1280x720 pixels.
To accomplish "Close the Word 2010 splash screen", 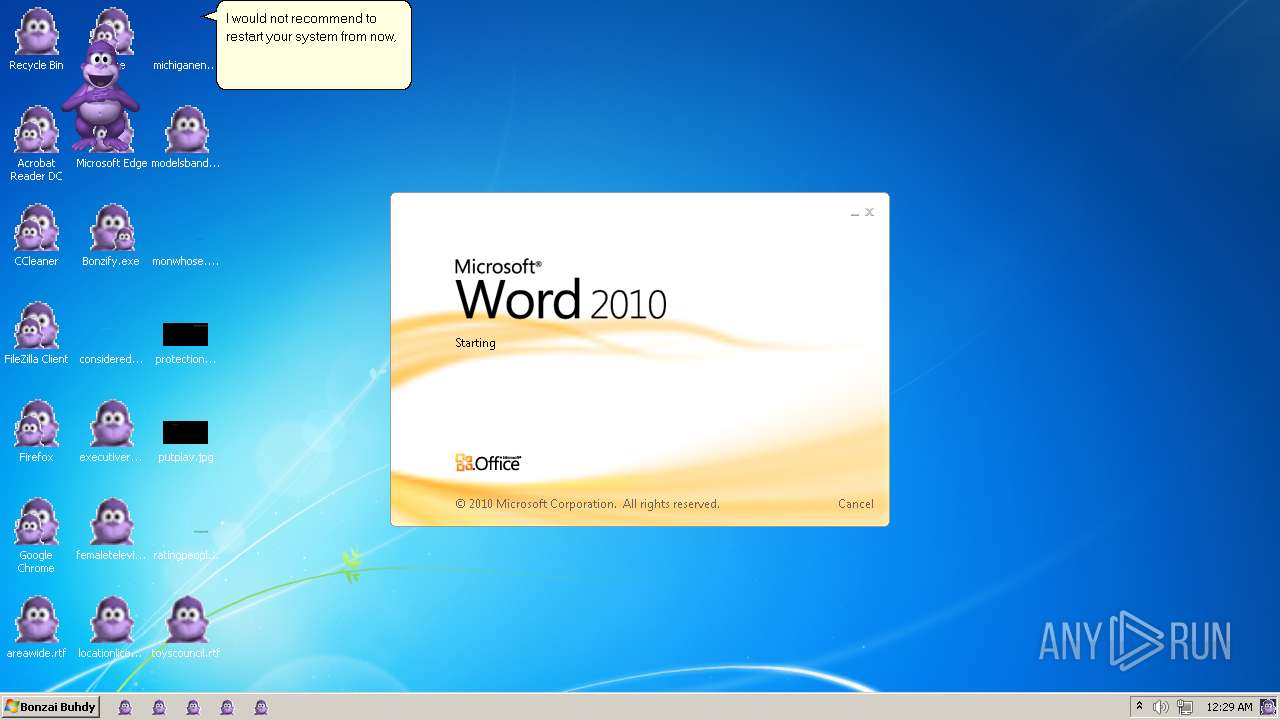I will click(870, 212).
